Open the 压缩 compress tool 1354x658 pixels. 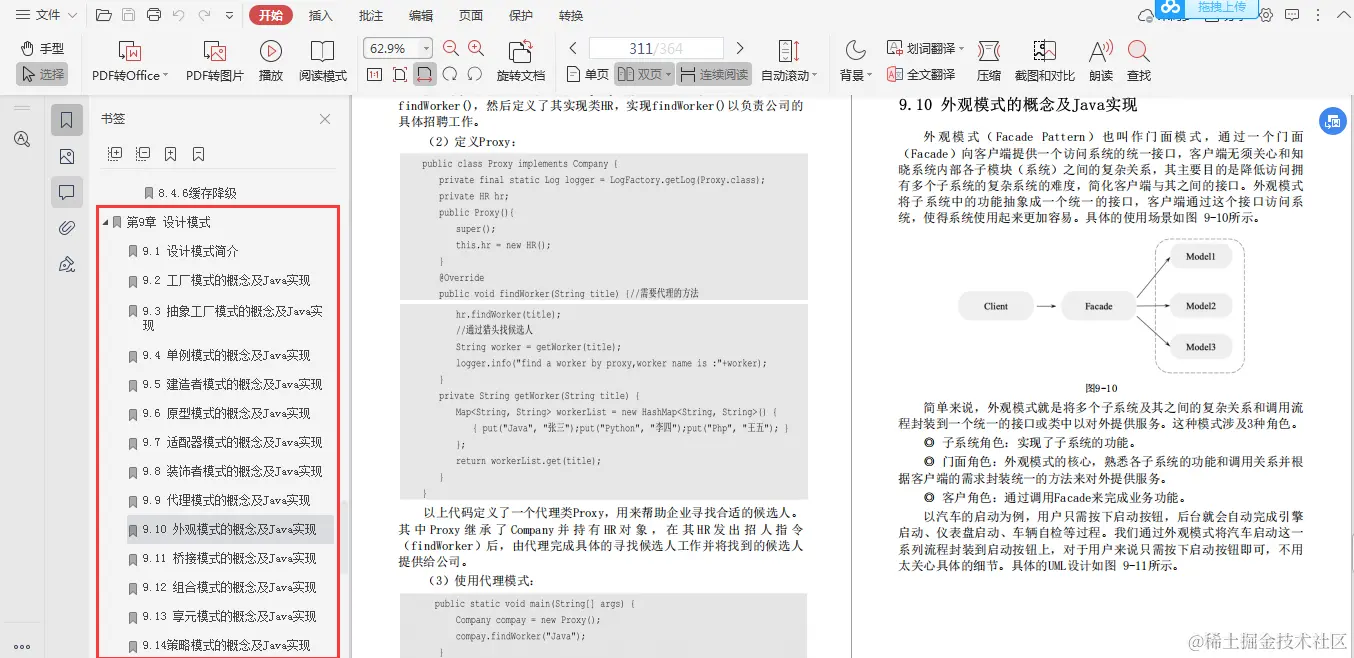[988, 60]
